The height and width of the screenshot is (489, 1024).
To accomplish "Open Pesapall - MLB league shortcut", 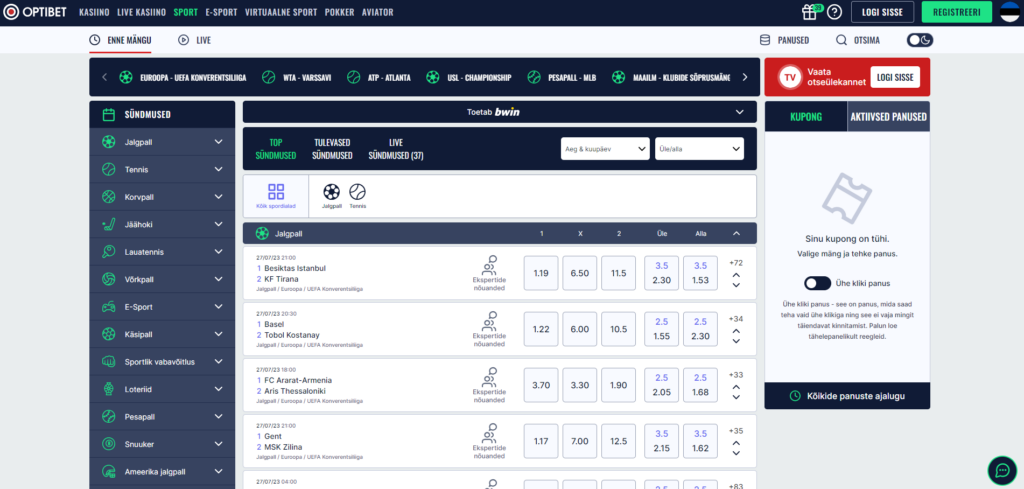I will click(562, 77).
